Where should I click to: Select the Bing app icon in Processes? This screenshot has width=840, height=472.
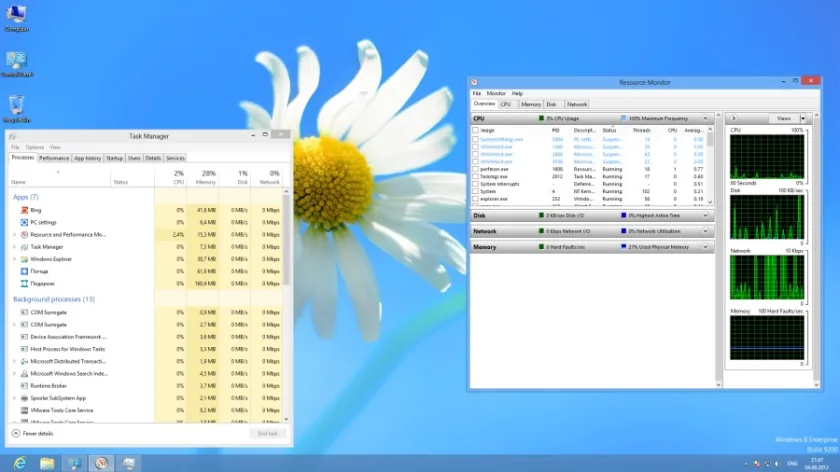[24, 210]
